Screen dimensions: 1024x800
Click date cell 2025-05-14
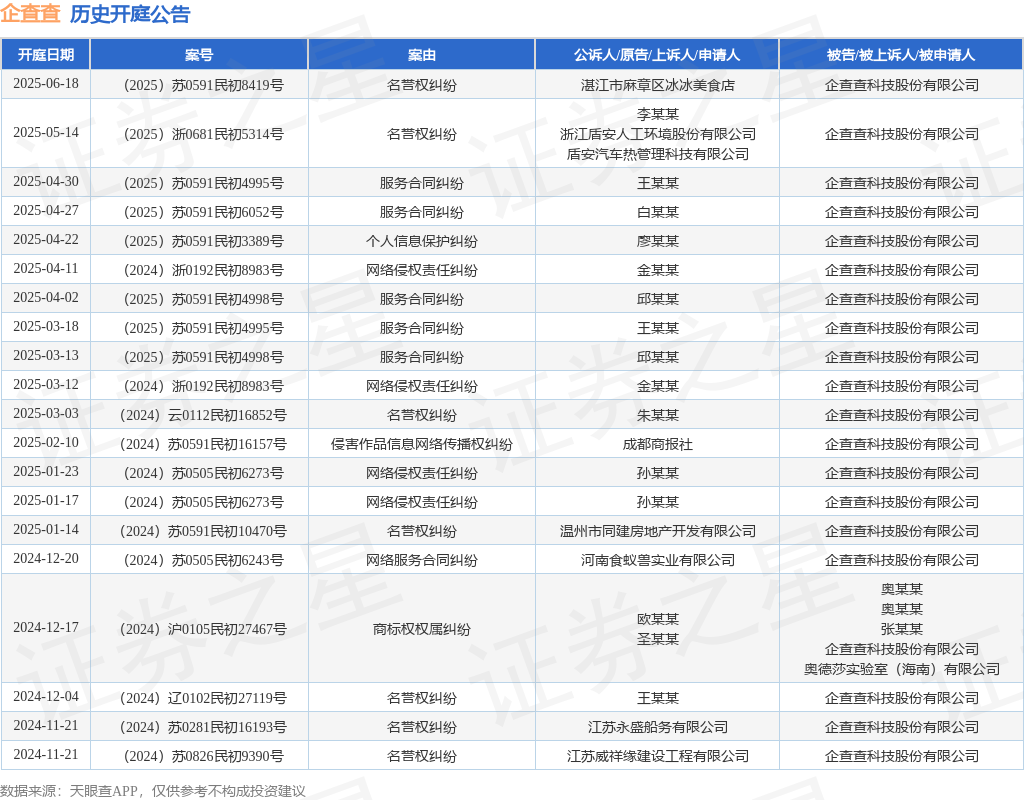[x=46, y=133]
